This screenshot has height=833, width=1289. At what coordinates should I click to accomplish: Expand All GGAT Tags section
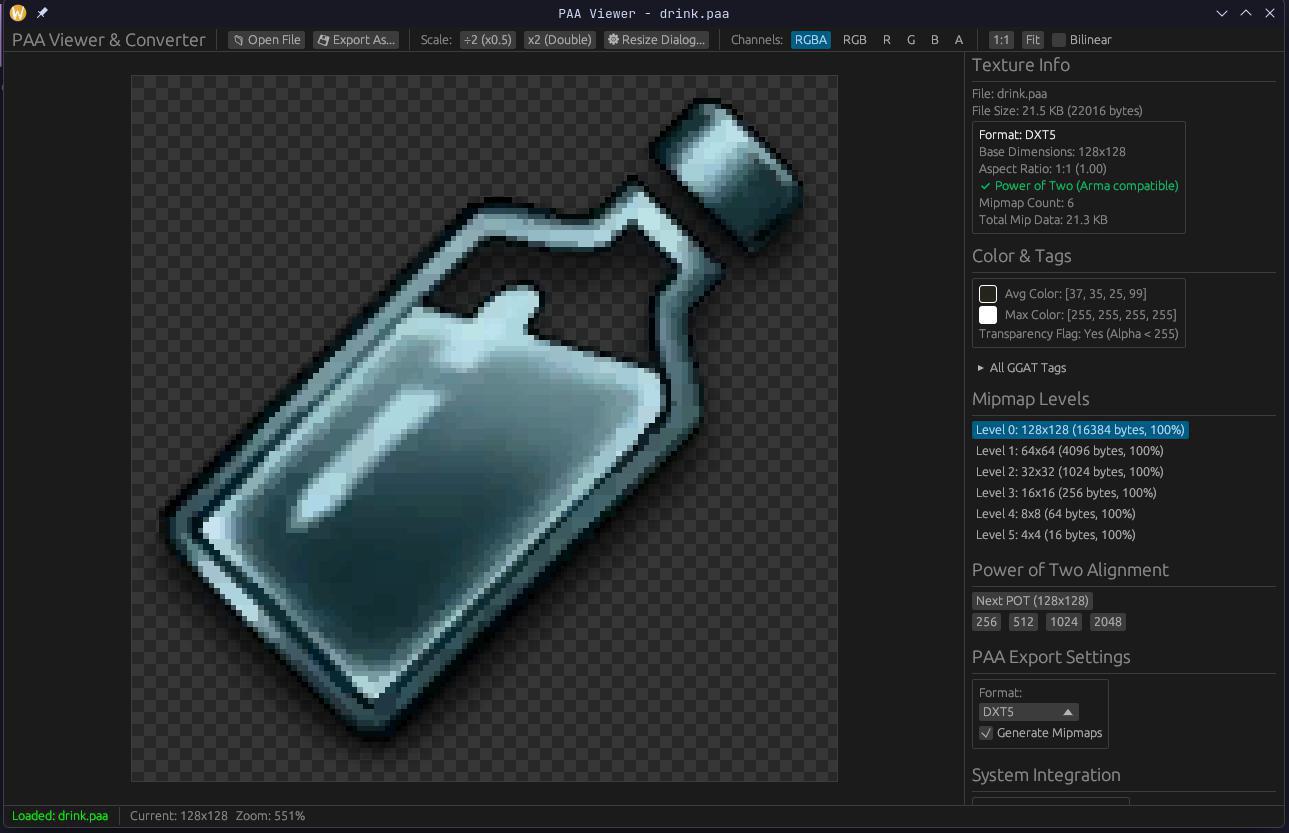[x=1022, y=367]
